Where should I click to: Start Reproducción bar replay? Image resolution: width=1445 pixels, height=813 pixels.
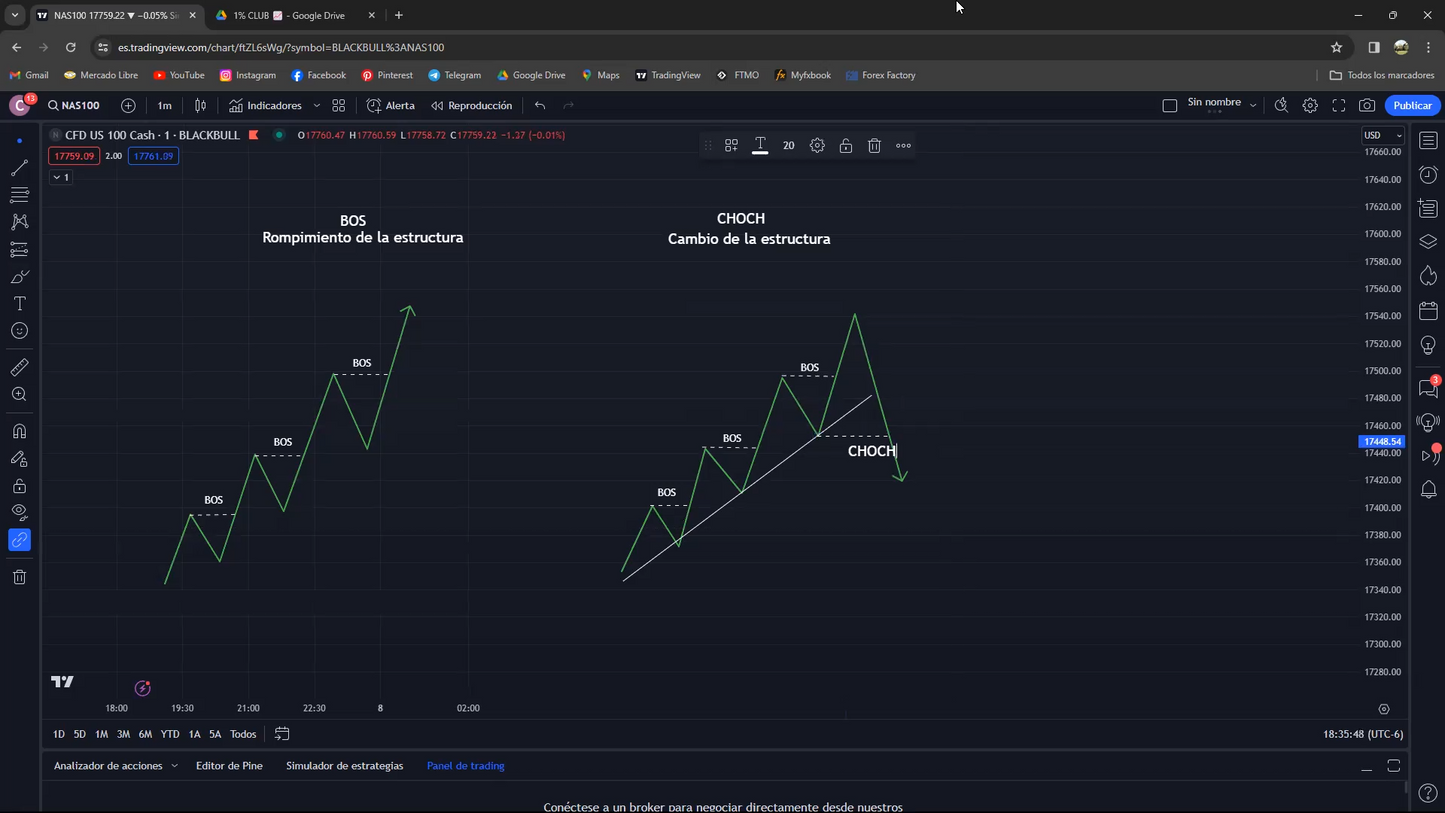(471, 106)
